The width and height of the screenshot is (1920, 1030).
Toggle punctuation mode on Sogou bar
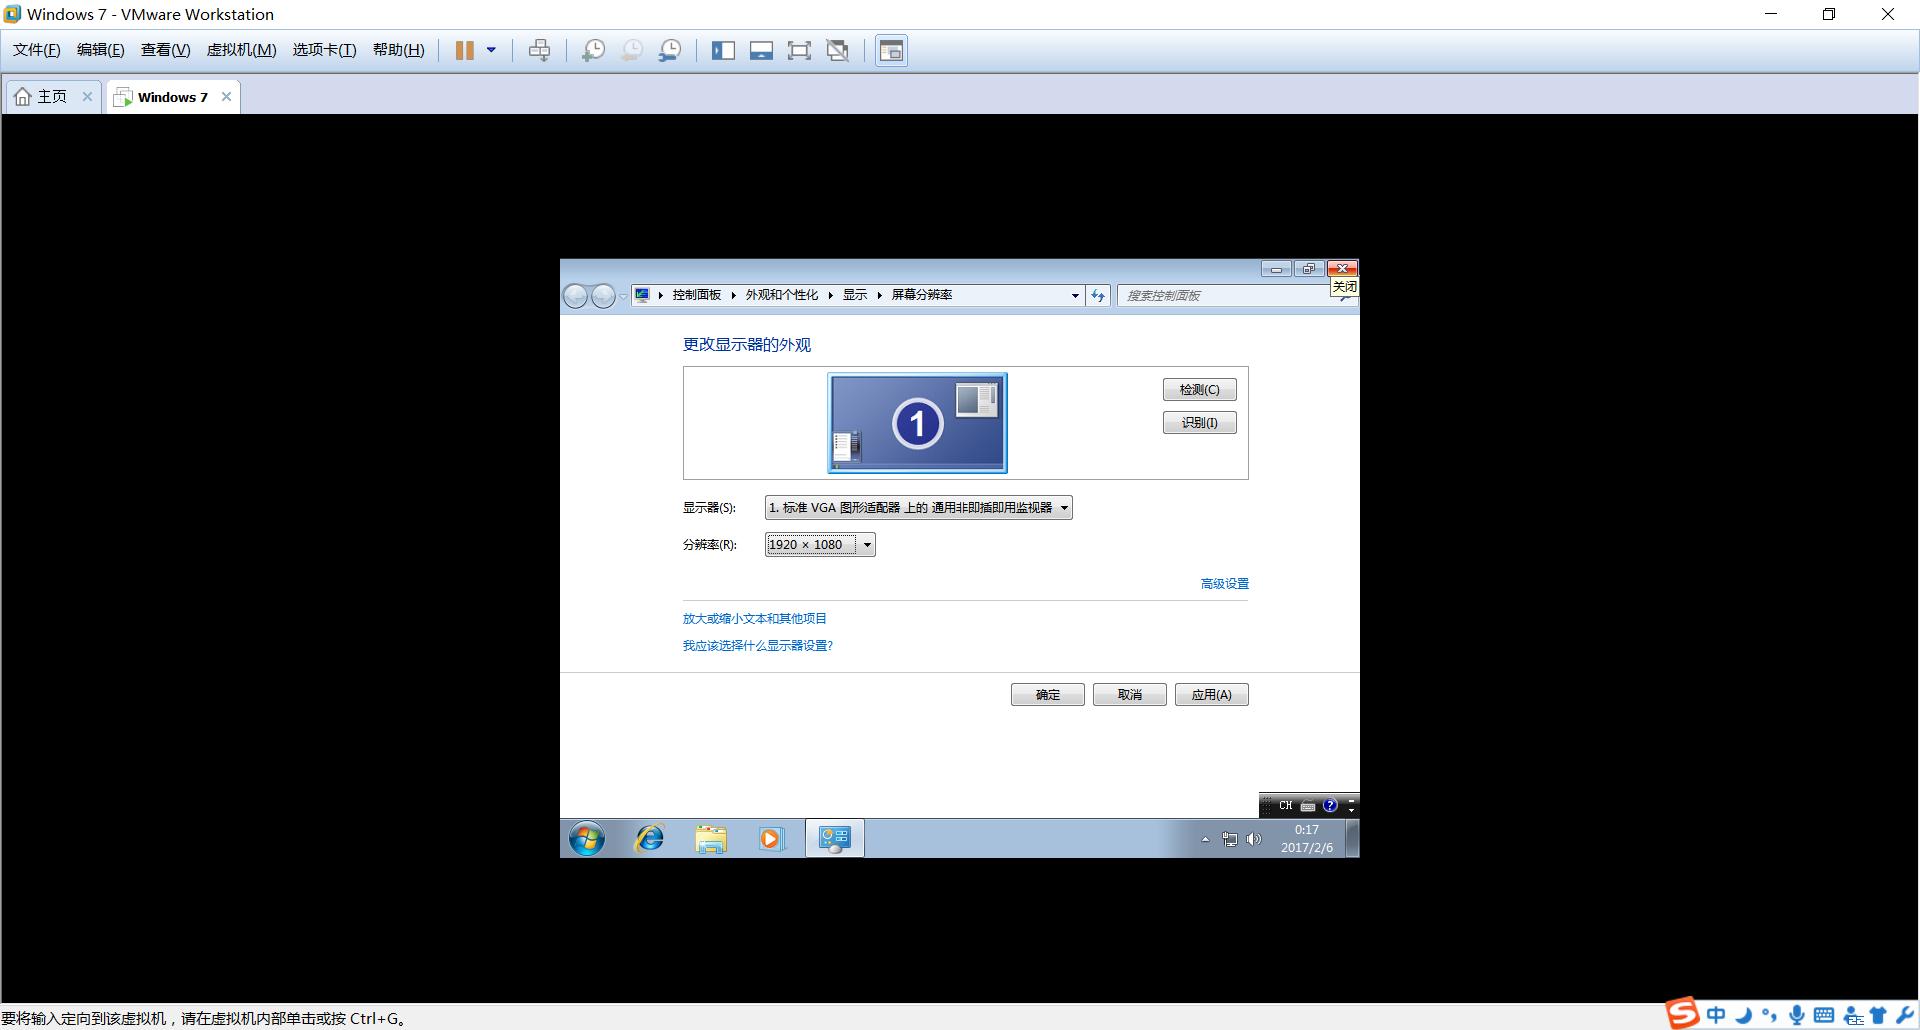[1770, 1016]
